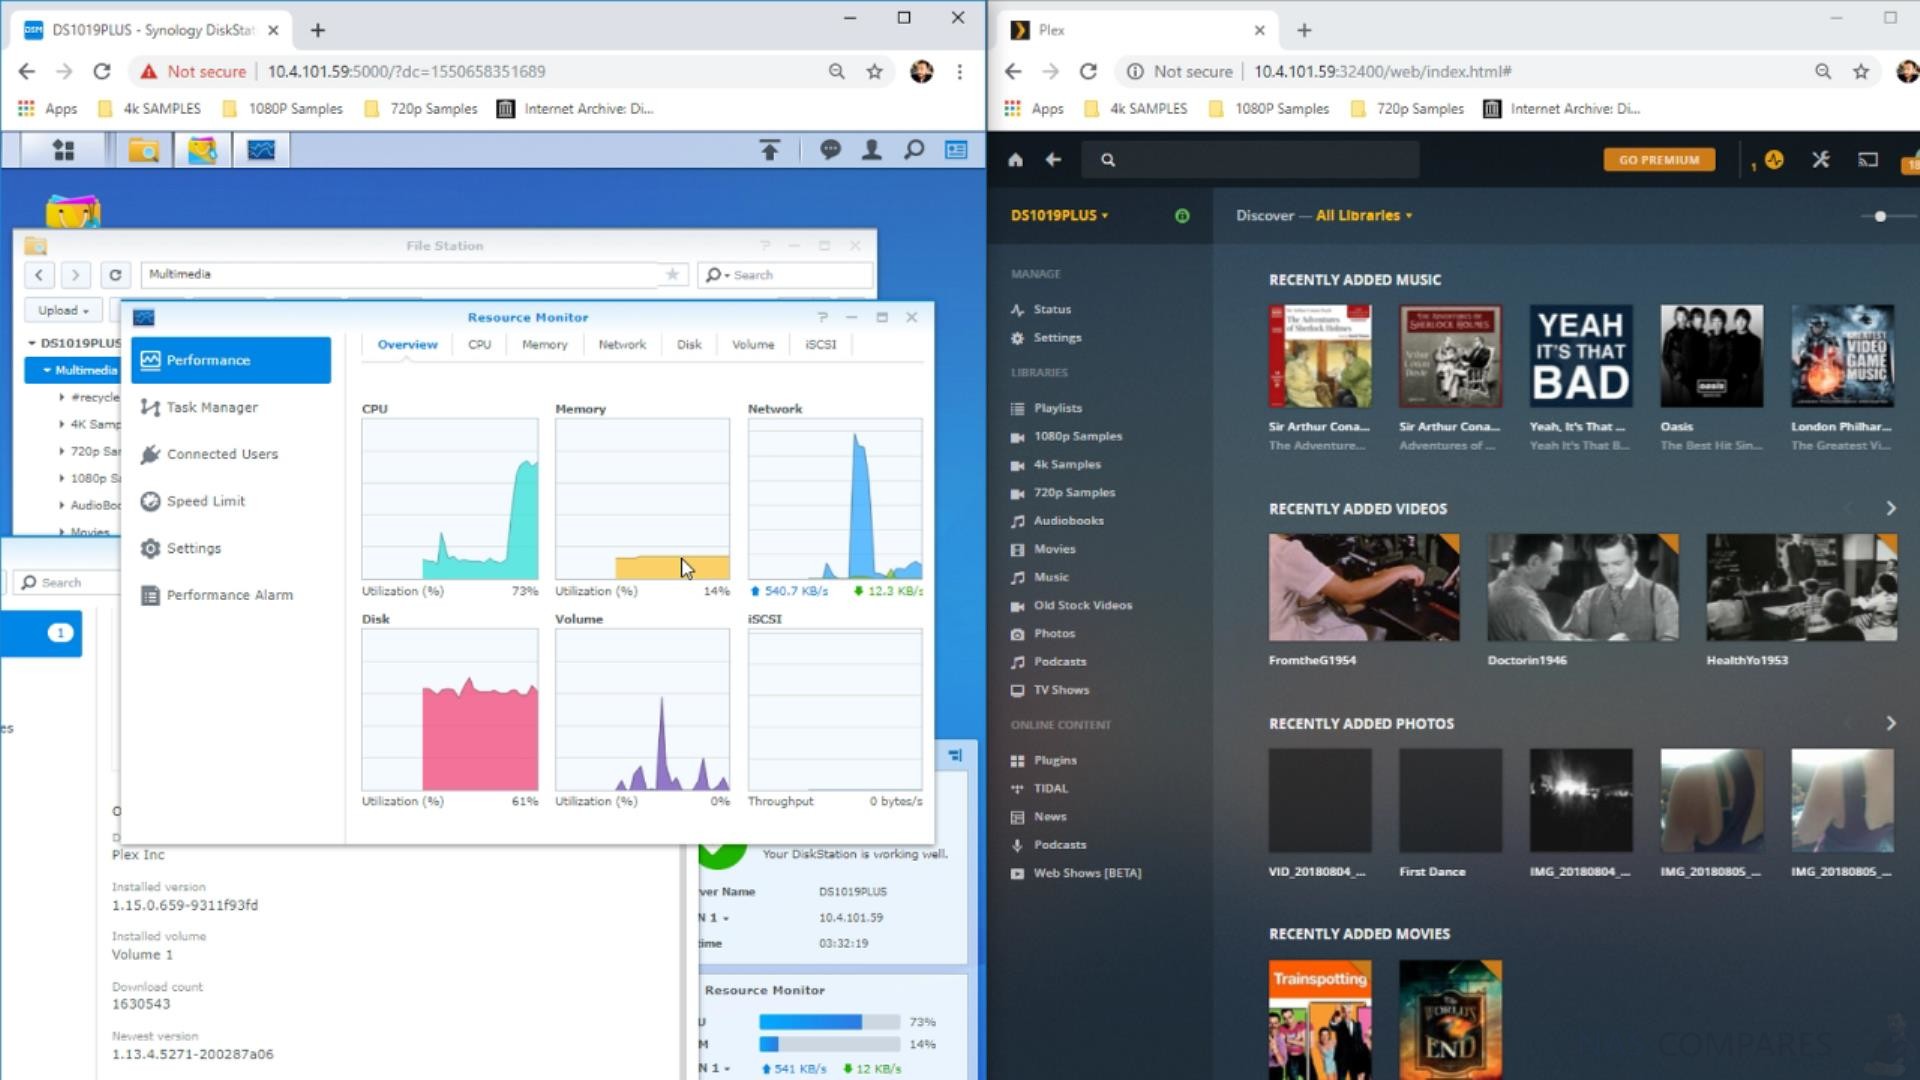Adjust Plex poster size slider
1920x1080 pixels.
tap(1881, 216)
